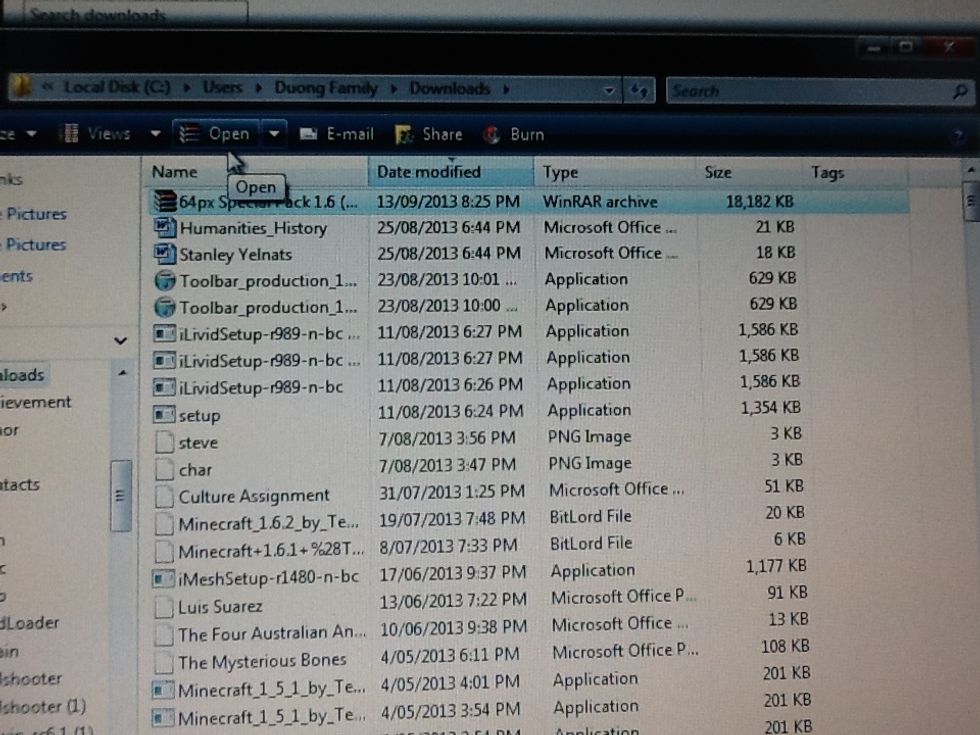Click the file list scroll-up arrow

point(971,170)
